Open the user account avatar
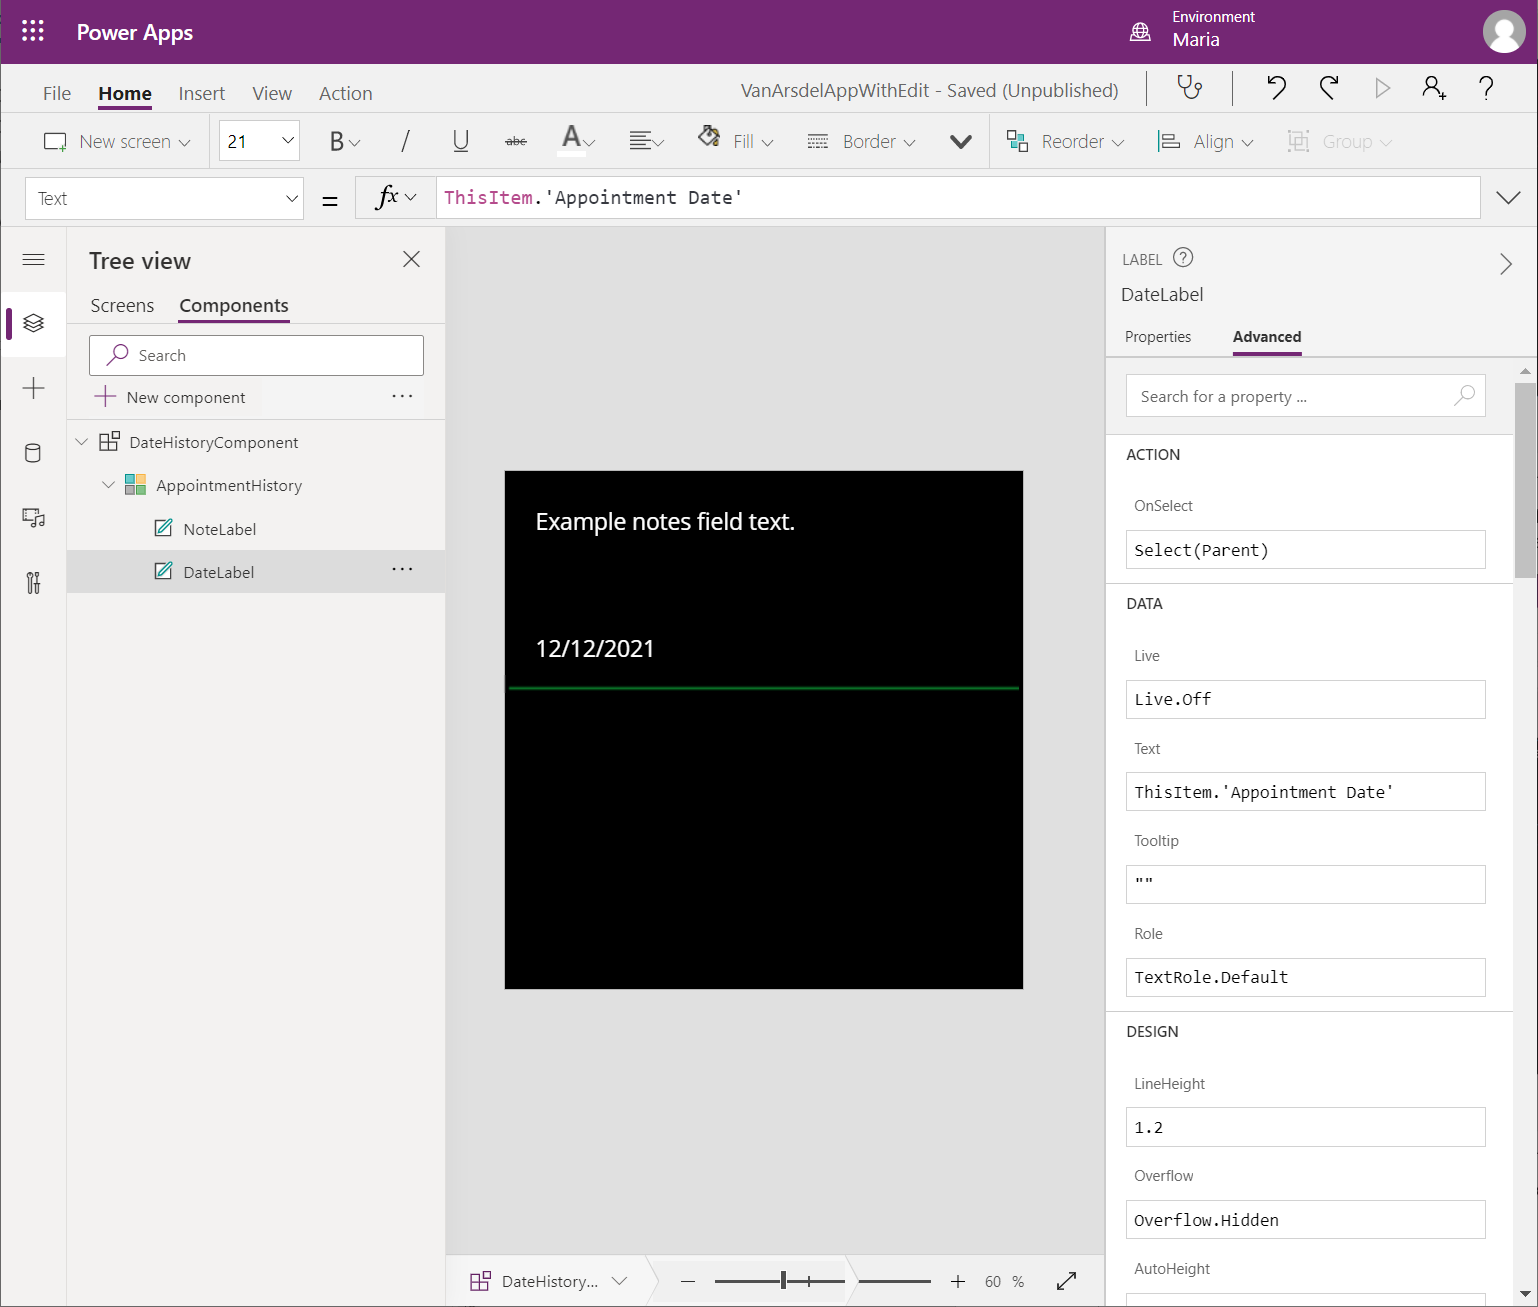This screenshot has width=1538, height=1307. point(1504,32)
